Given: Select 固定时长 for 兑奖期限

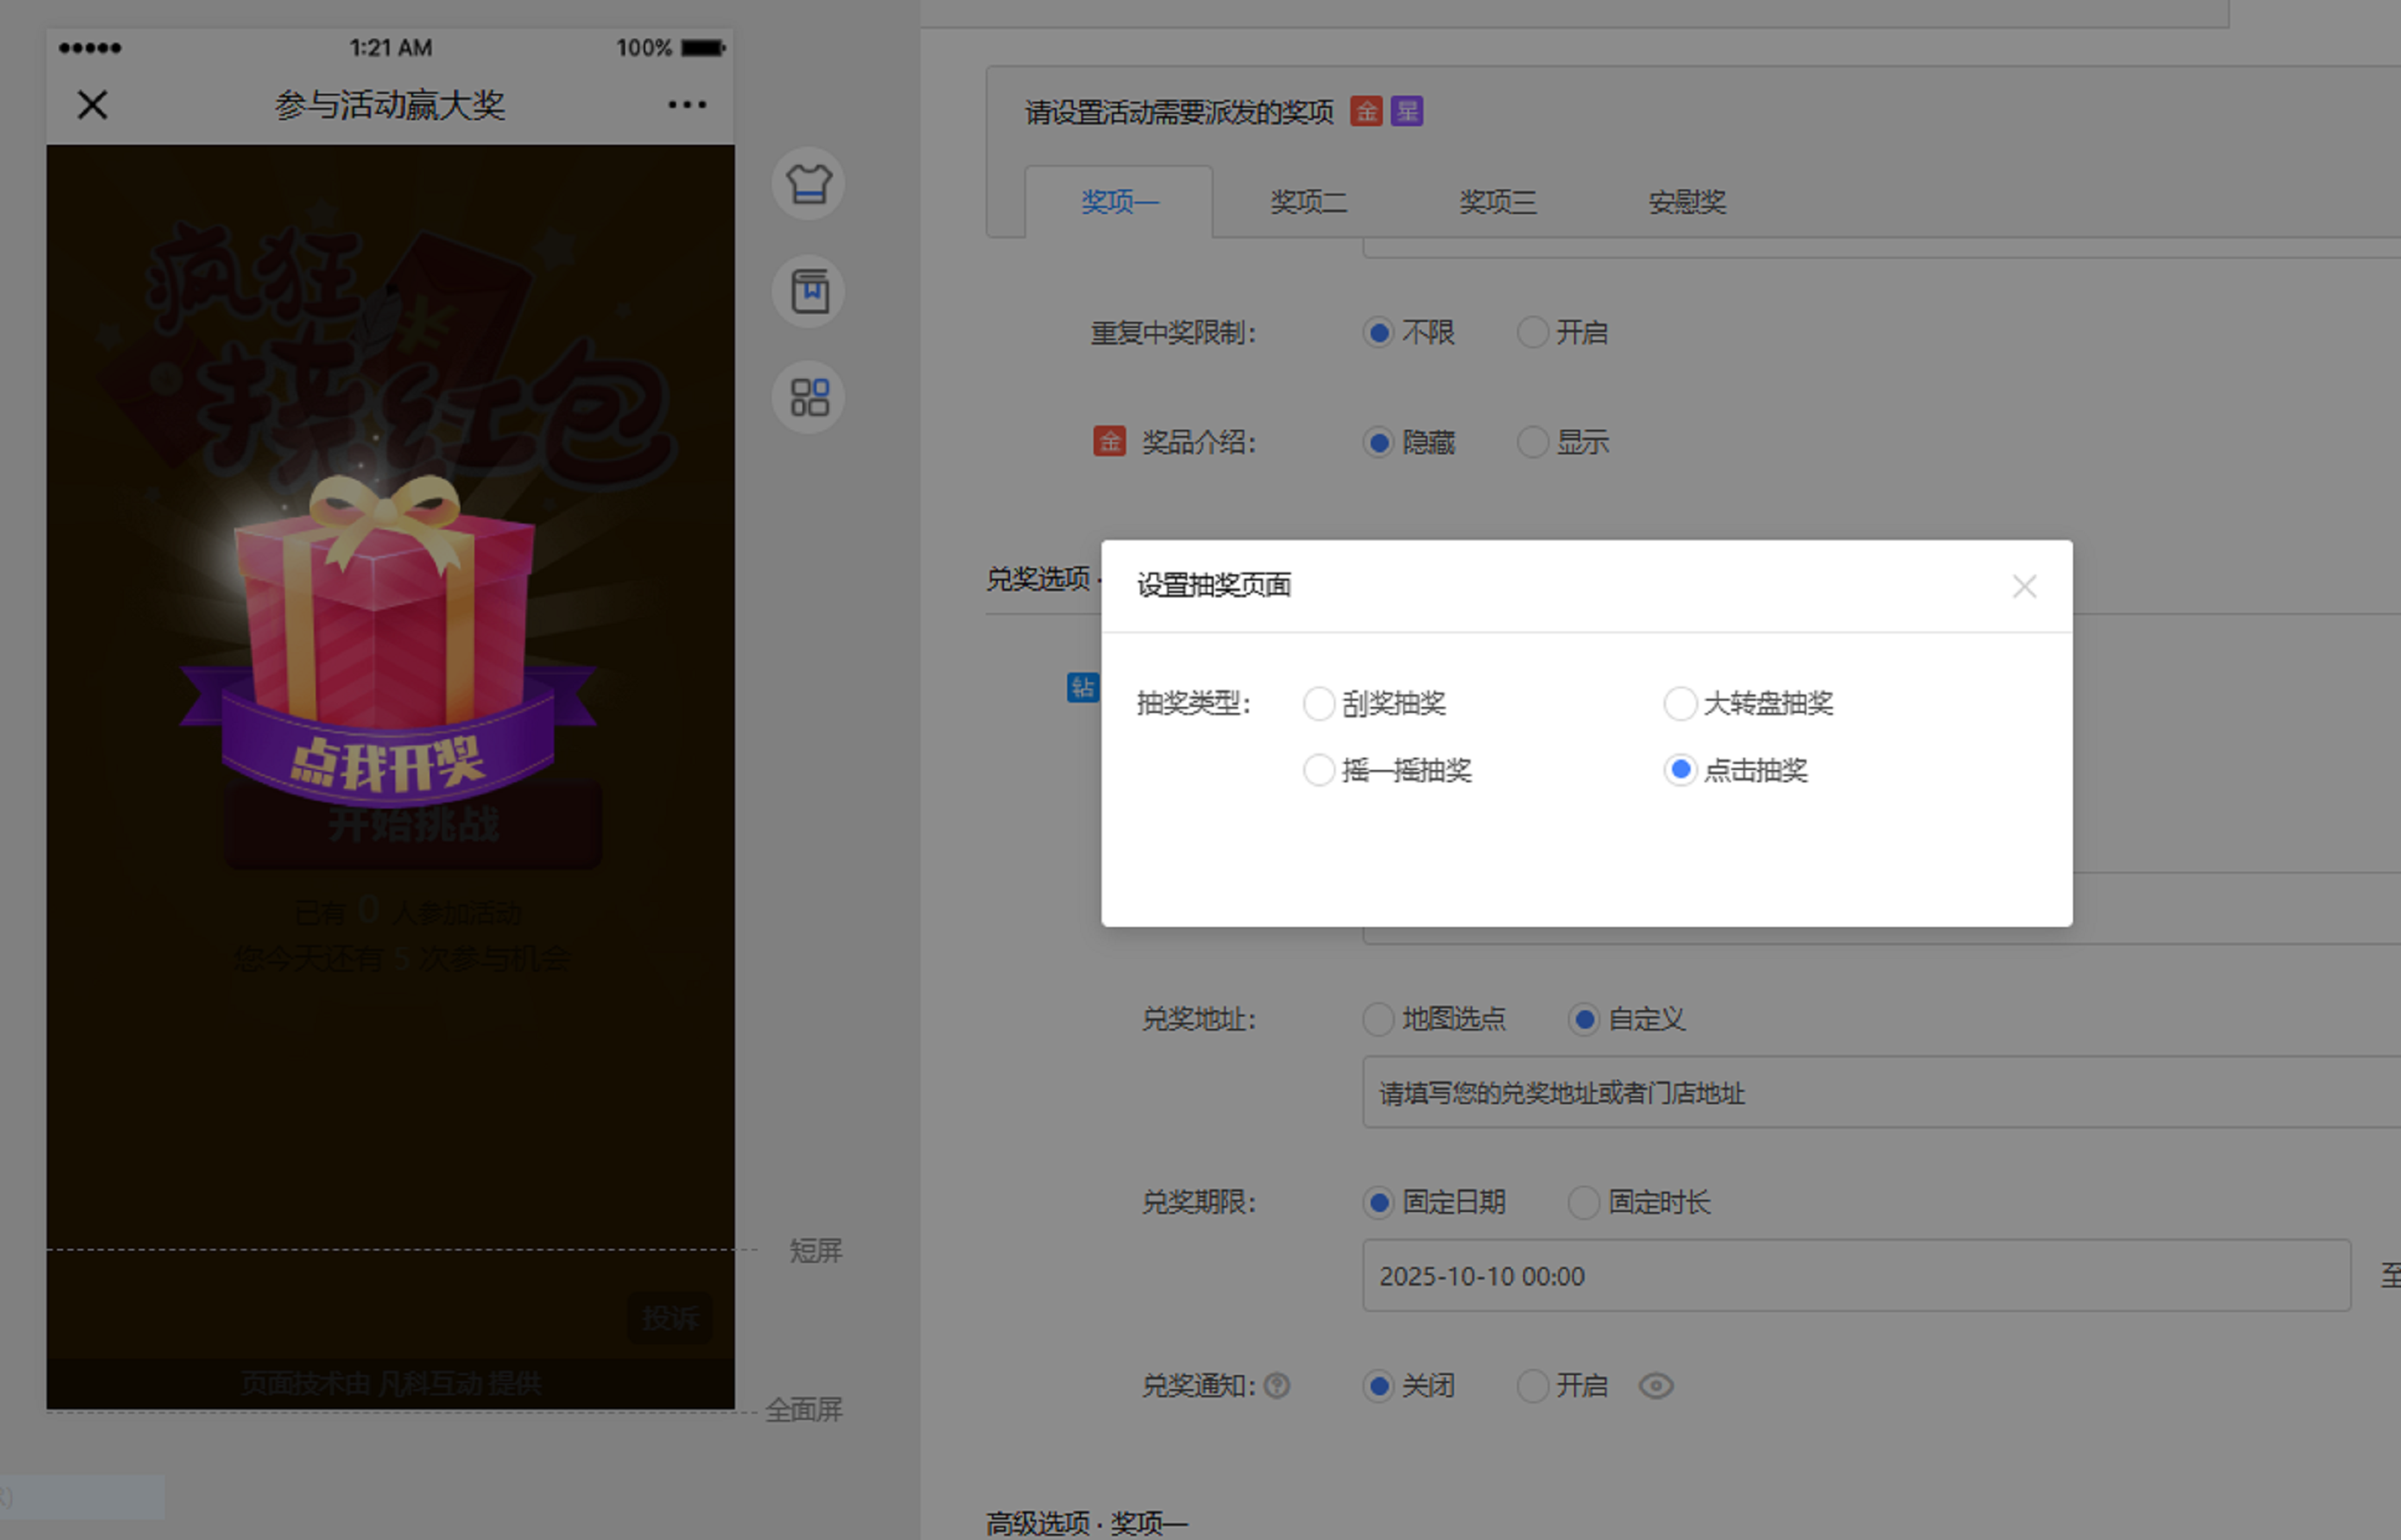Looking at the screenshot, I should point(1584,1202).
